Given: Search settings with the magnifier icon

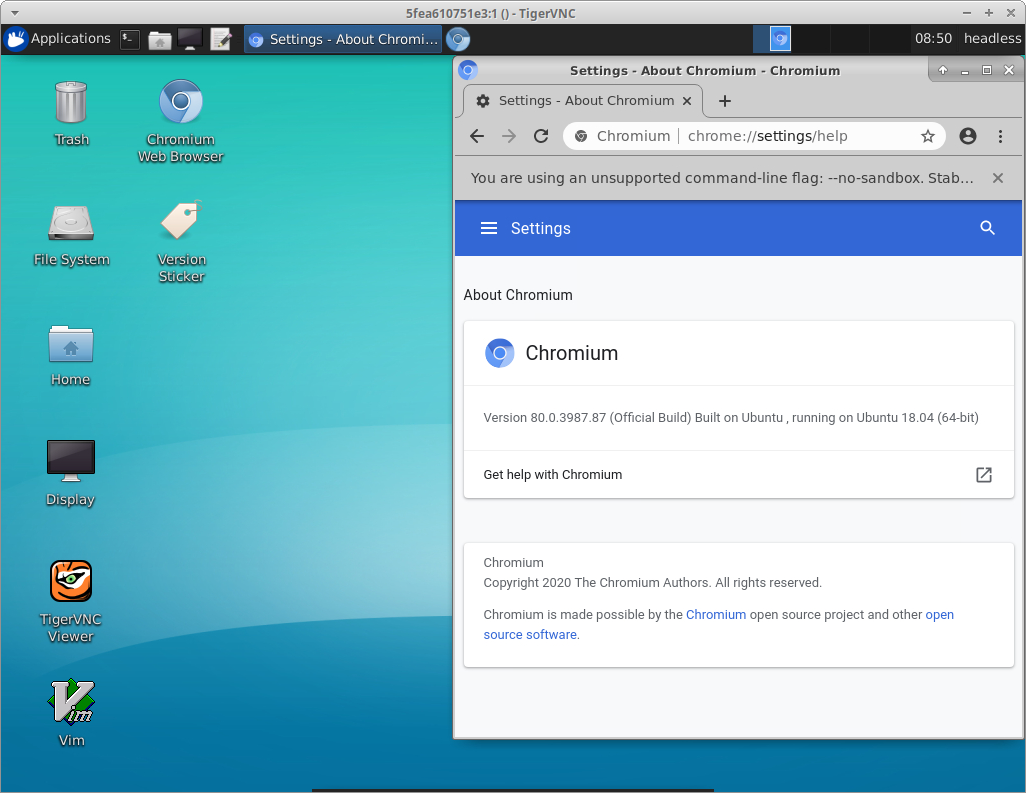Looking at the screenshot, I should pos(987,228).
